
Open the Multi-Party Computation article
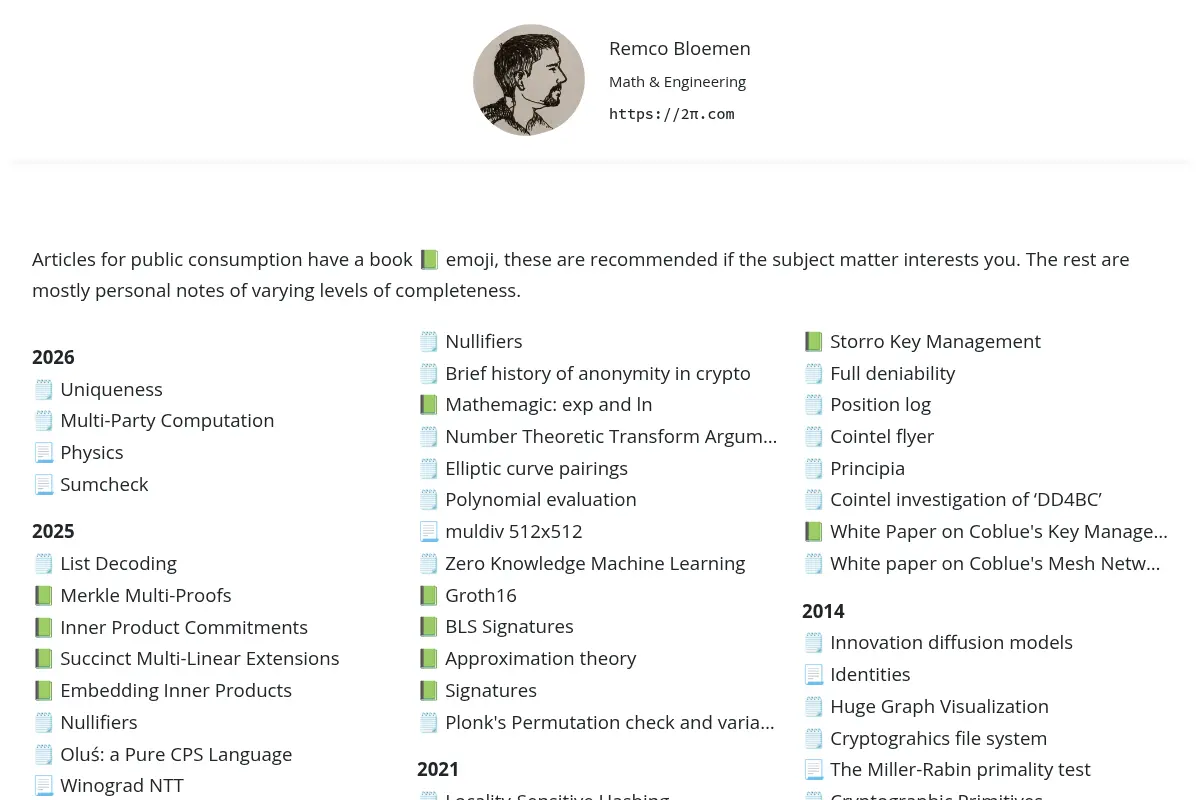[167, 420]
